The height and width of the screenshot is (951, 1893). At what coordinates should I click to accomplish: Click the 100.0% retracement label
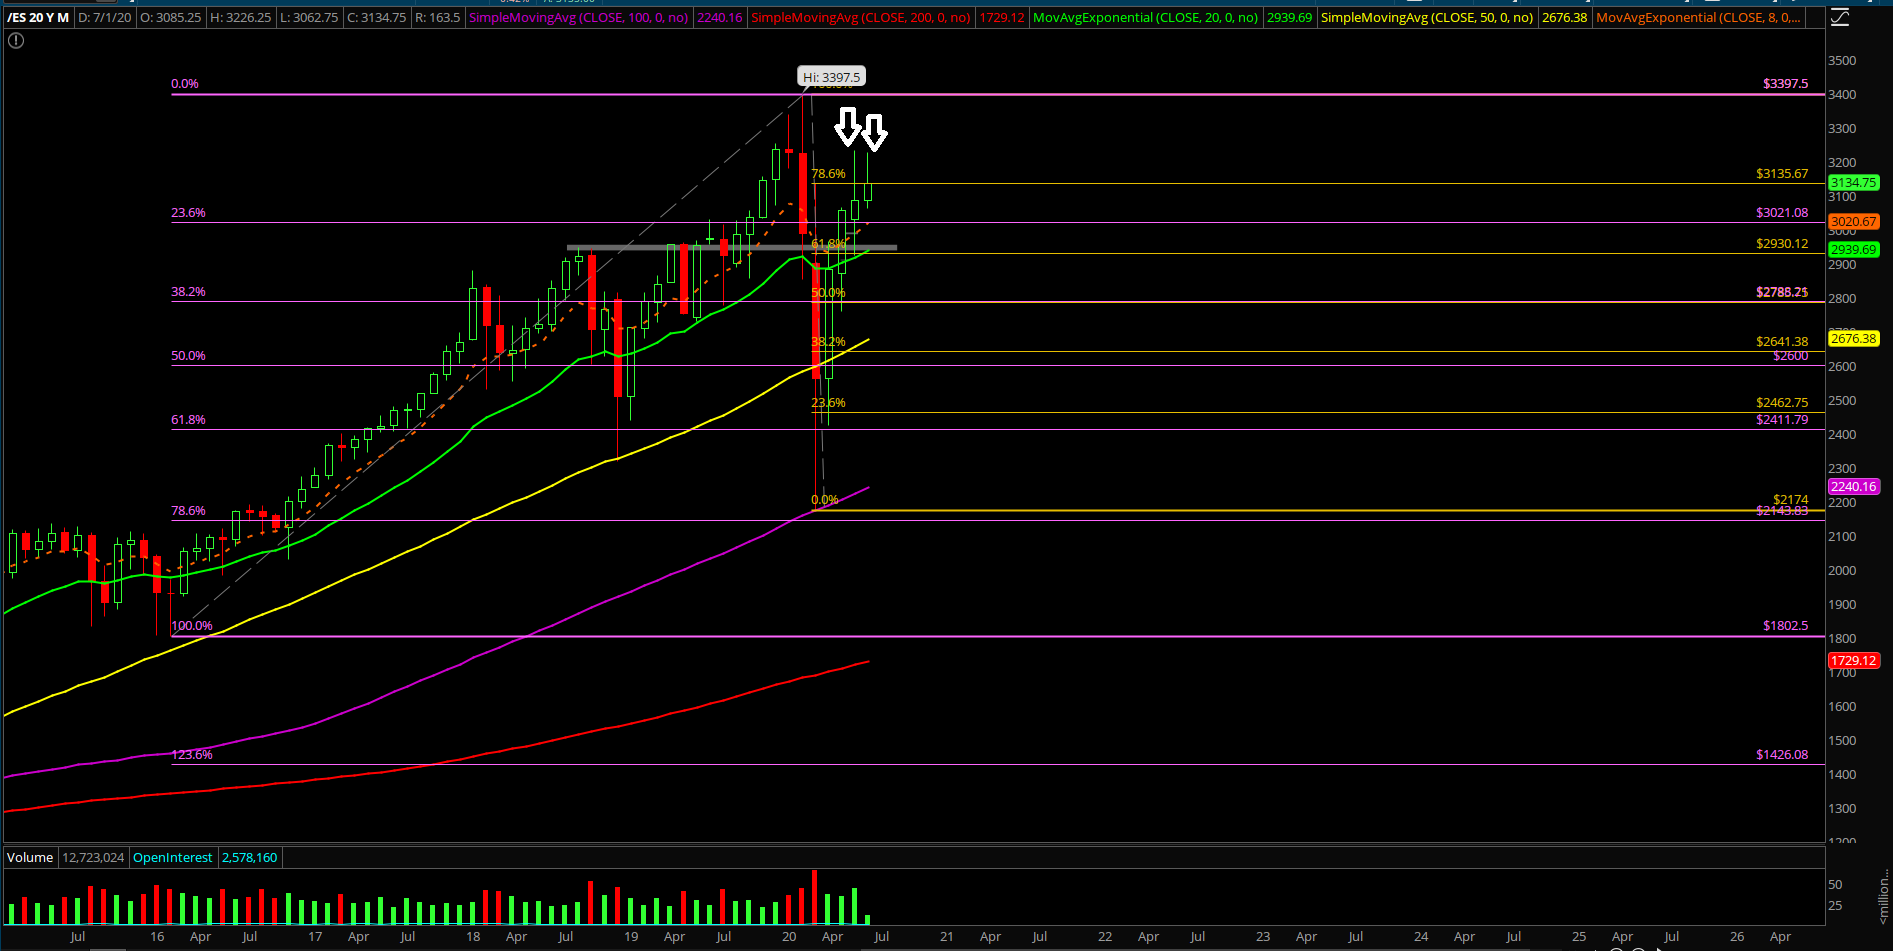(x=192, y=626)
